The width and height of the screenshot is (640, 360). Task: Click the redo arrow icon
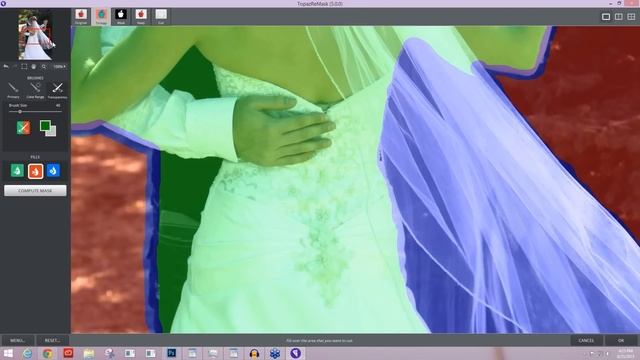point(15,67)
